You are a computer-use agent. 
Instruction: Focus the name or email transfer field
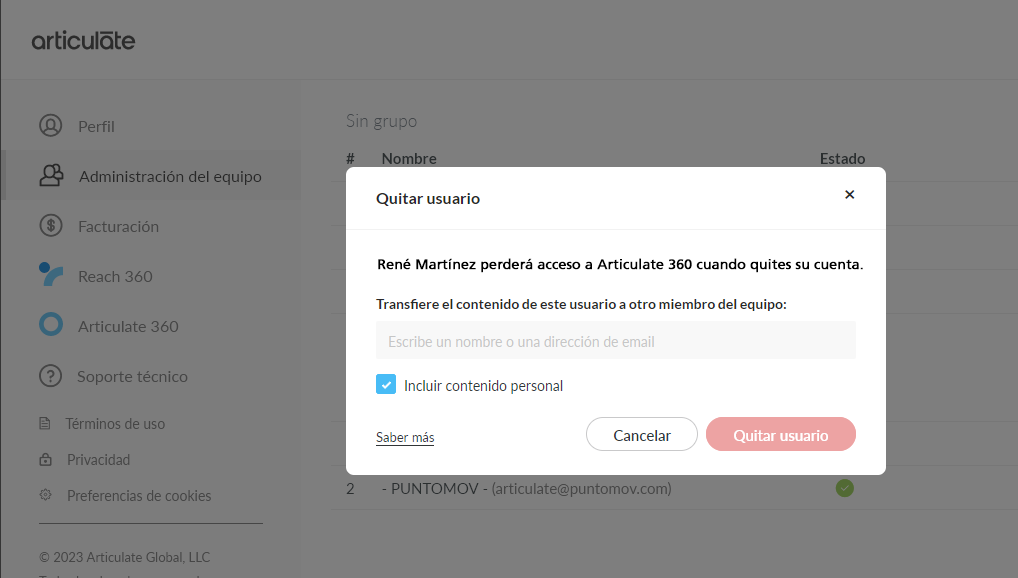(x=615, y=340)
